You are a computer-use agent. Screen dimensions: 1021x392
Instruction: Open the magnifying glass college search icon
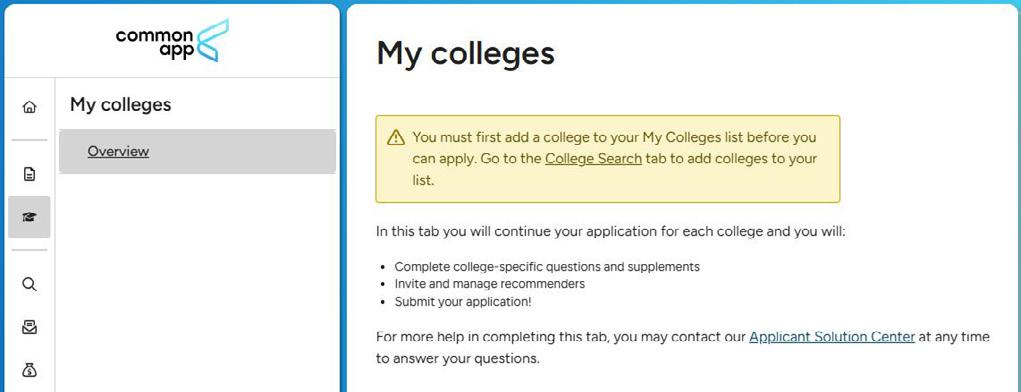[x=29, y=285]
